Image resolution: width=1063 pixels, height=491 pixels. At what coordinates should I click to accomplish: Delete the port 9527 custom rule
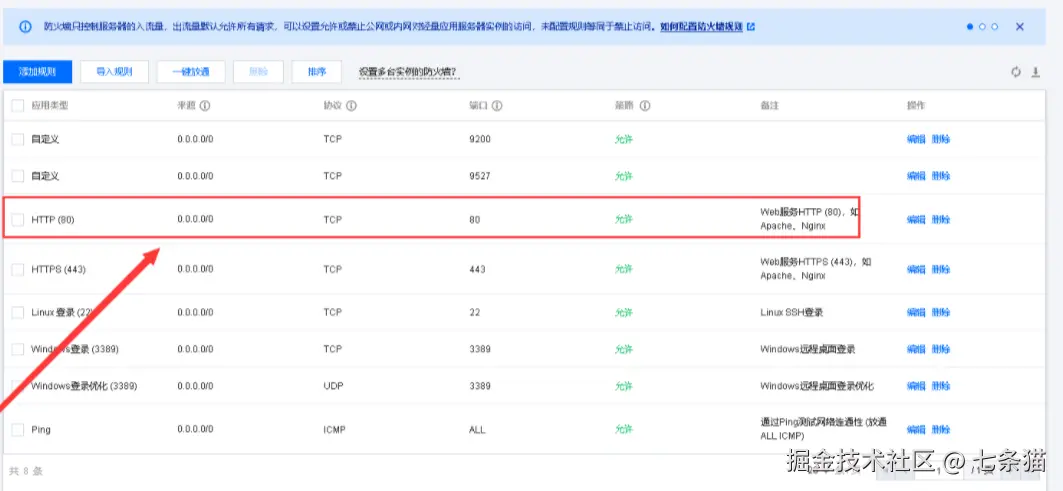[940, 176]
